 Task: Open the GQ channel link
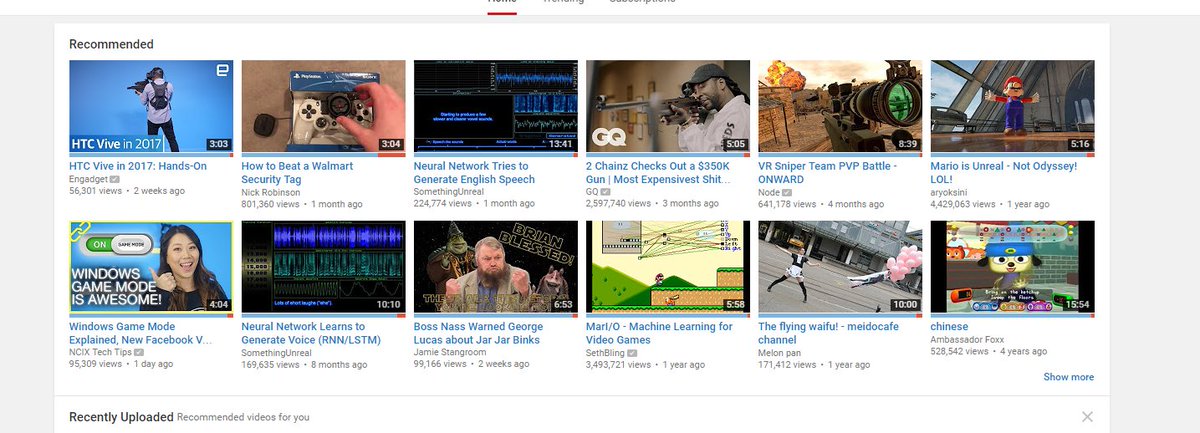coord(592,191)
